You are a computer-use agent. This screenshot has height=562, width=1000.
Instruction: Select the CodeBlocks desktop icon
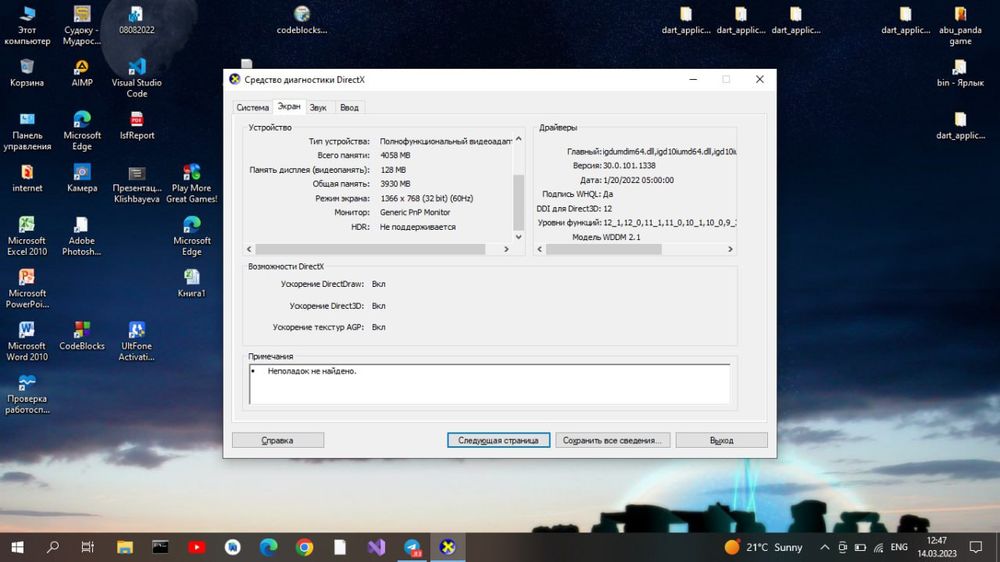pyautogui.click(x=82, y=336)
